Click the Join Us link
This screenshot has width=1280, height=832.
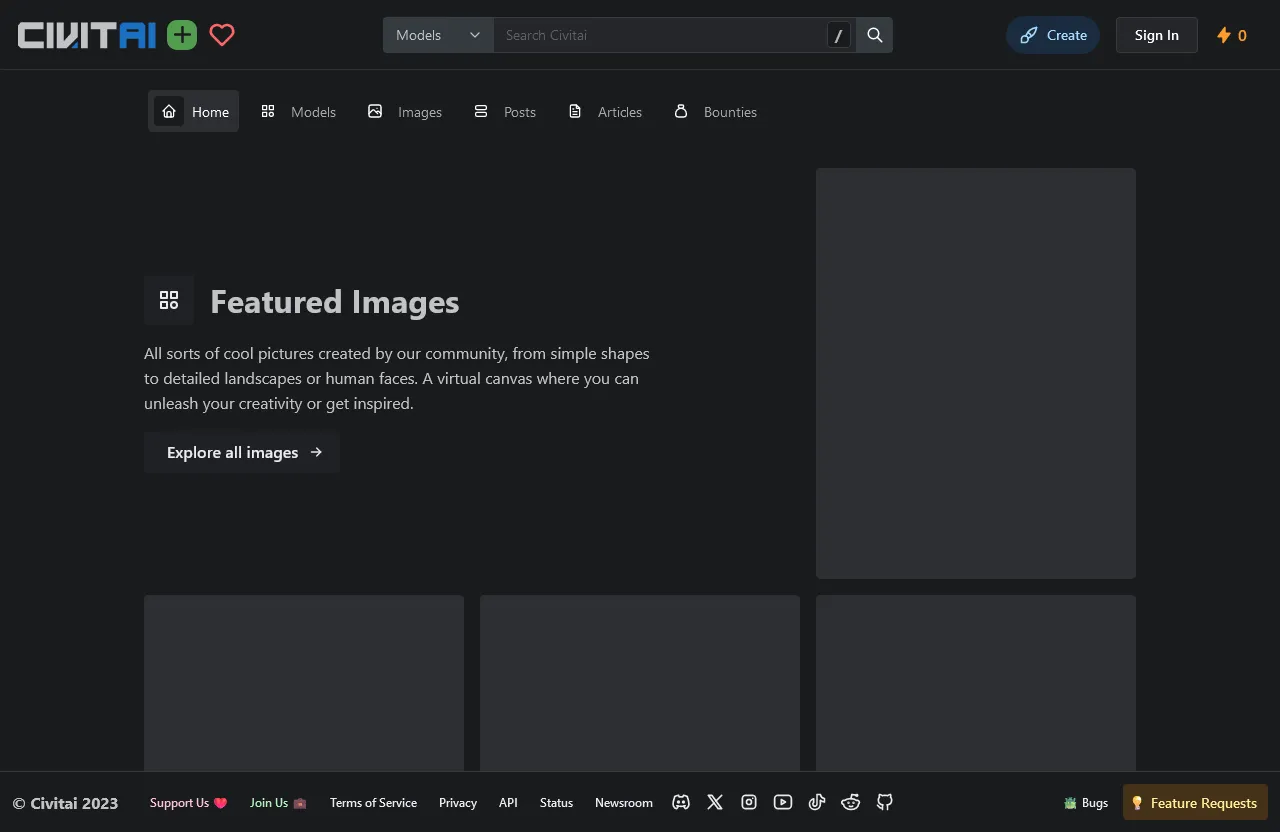point(278,802)
